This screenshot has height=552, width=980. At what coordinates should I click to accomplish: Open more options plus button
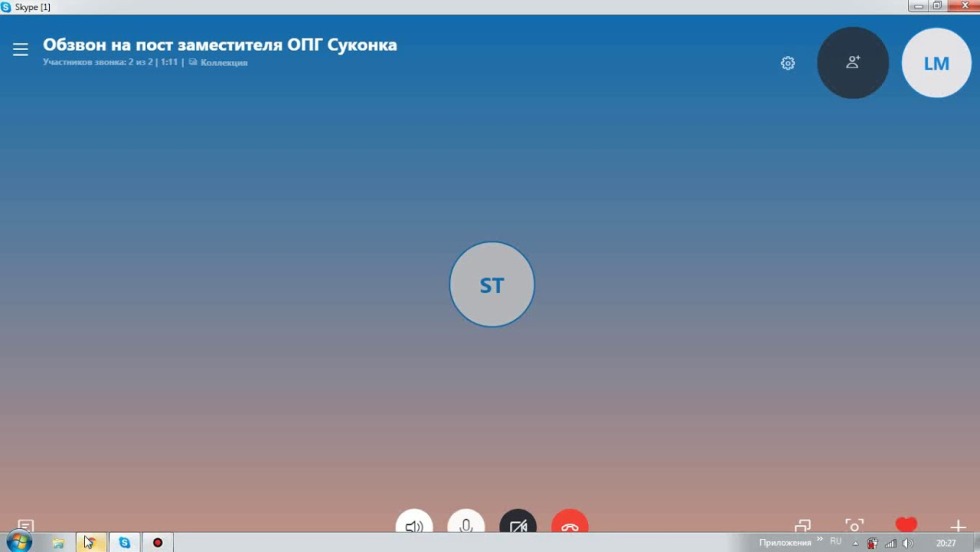957,525
